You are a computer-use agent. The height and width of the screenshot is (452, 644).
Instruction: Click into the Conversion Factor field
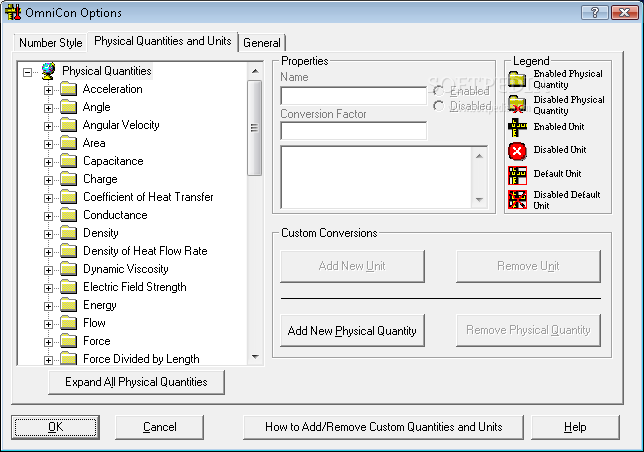coord(354,131)
